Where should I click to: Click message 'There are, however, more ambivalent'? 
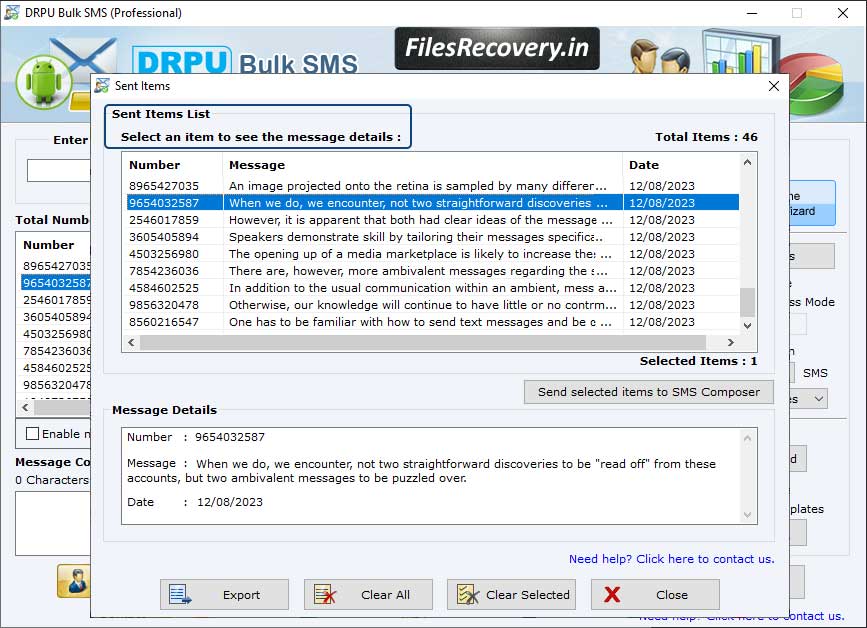click(418, 271)
